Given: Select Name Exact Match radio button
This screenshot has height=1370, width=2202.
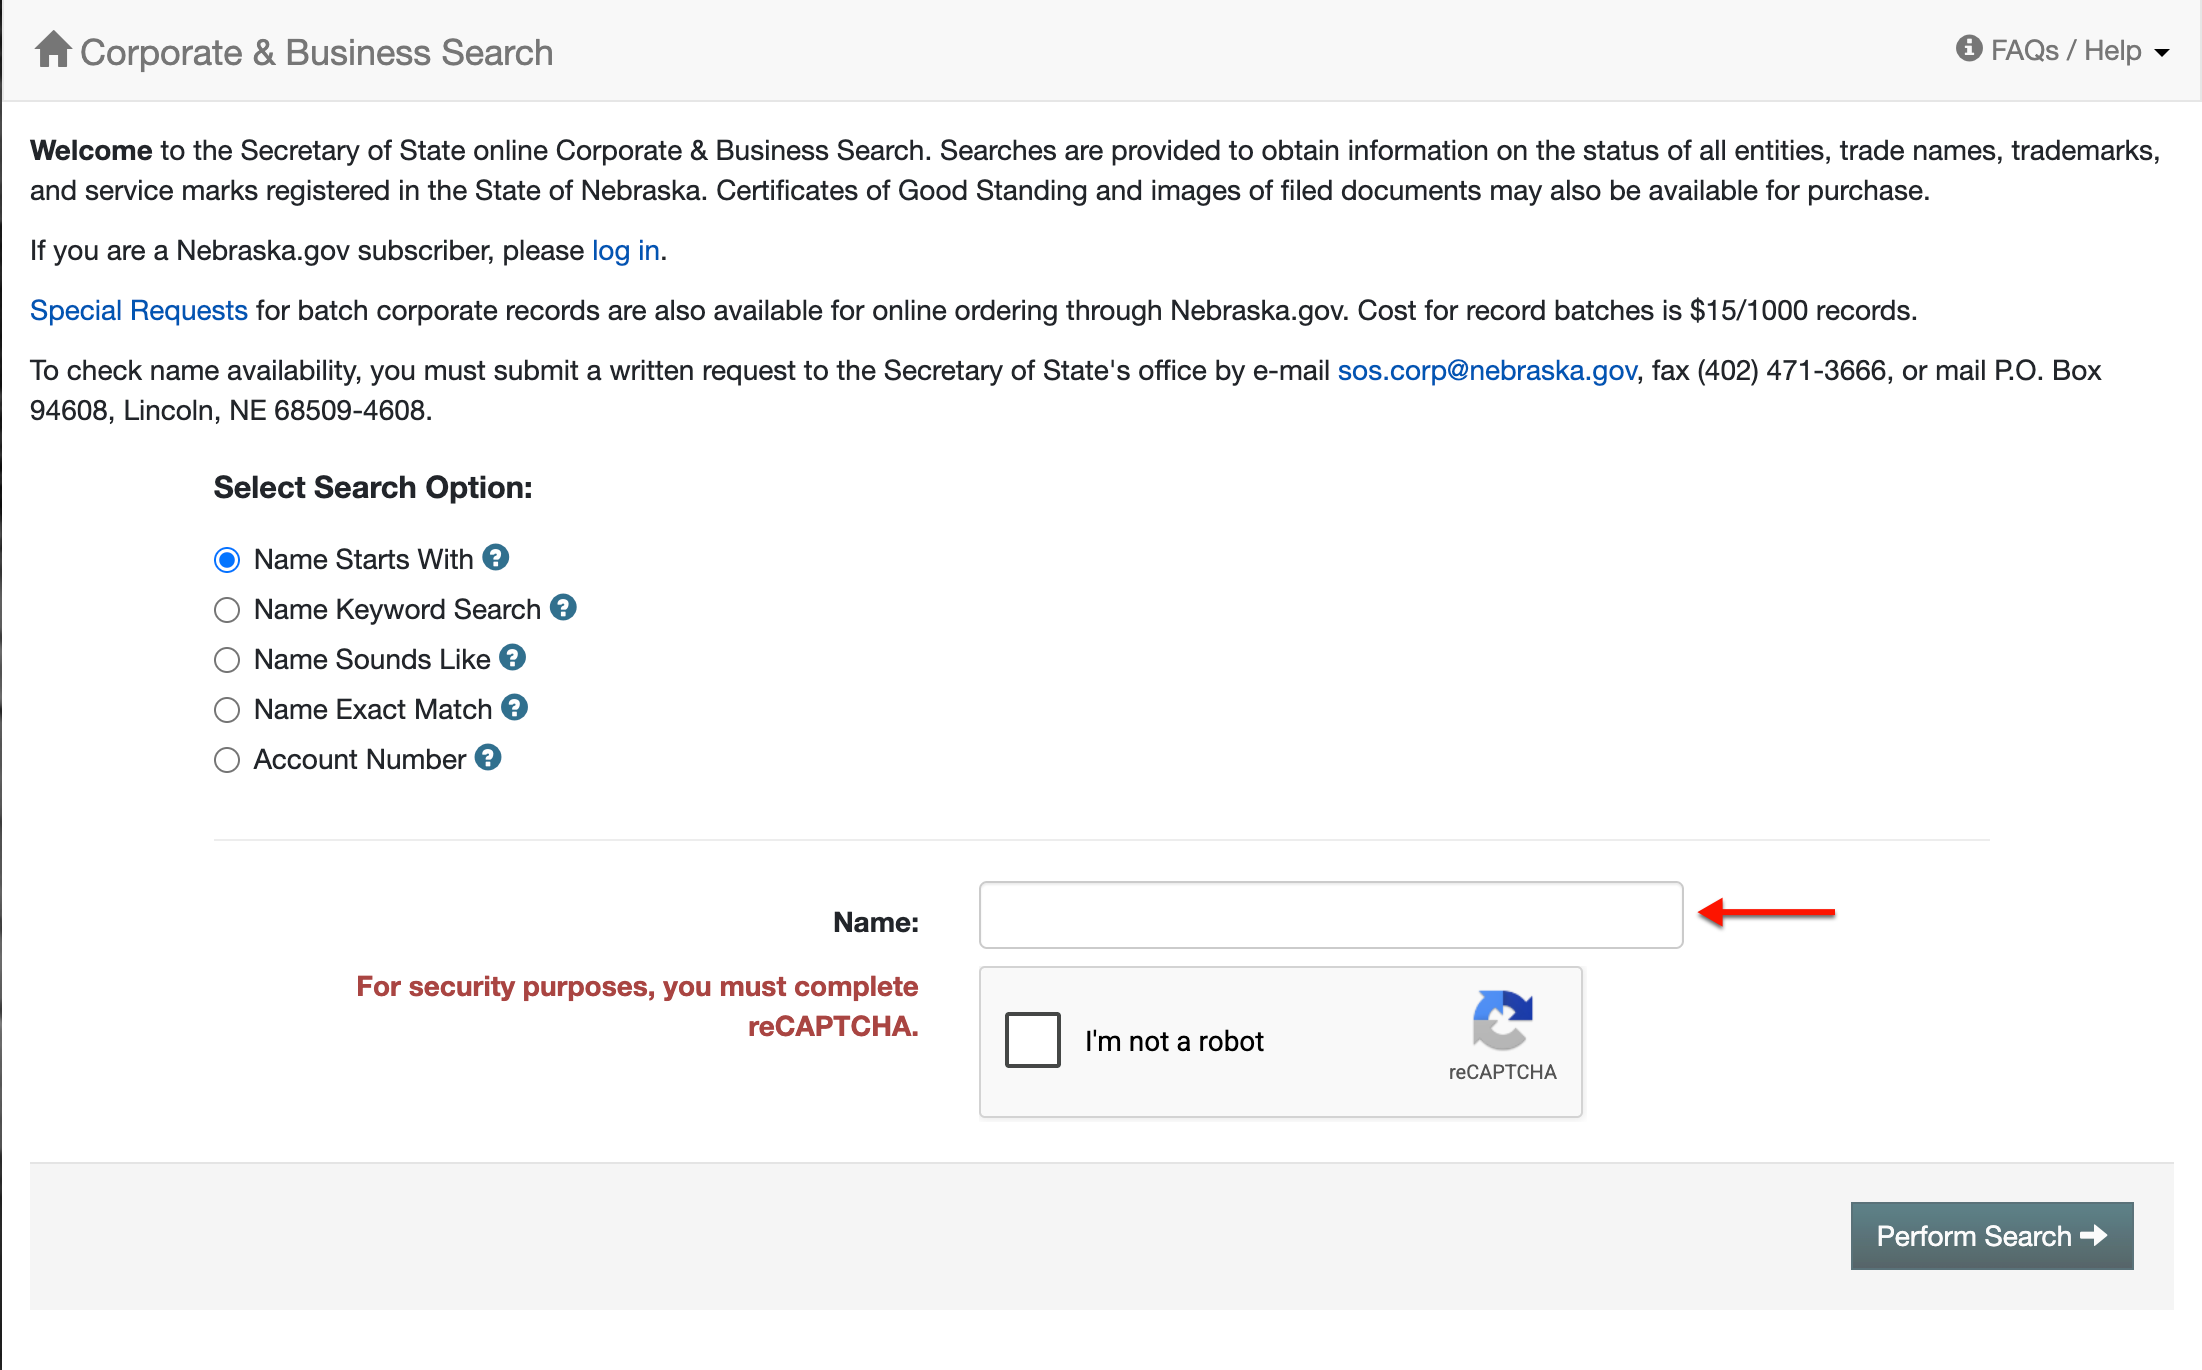Looking at the screenshot, I should pos(227,710).
